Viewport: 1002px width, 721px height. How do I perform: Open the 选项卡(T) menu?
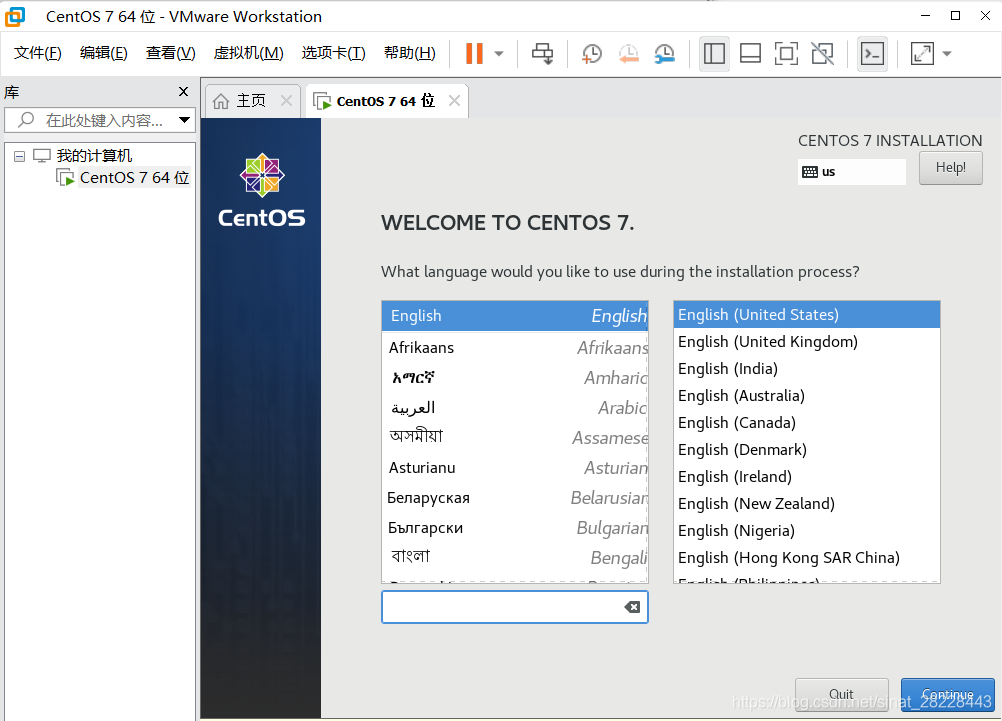tap(334, 53)
